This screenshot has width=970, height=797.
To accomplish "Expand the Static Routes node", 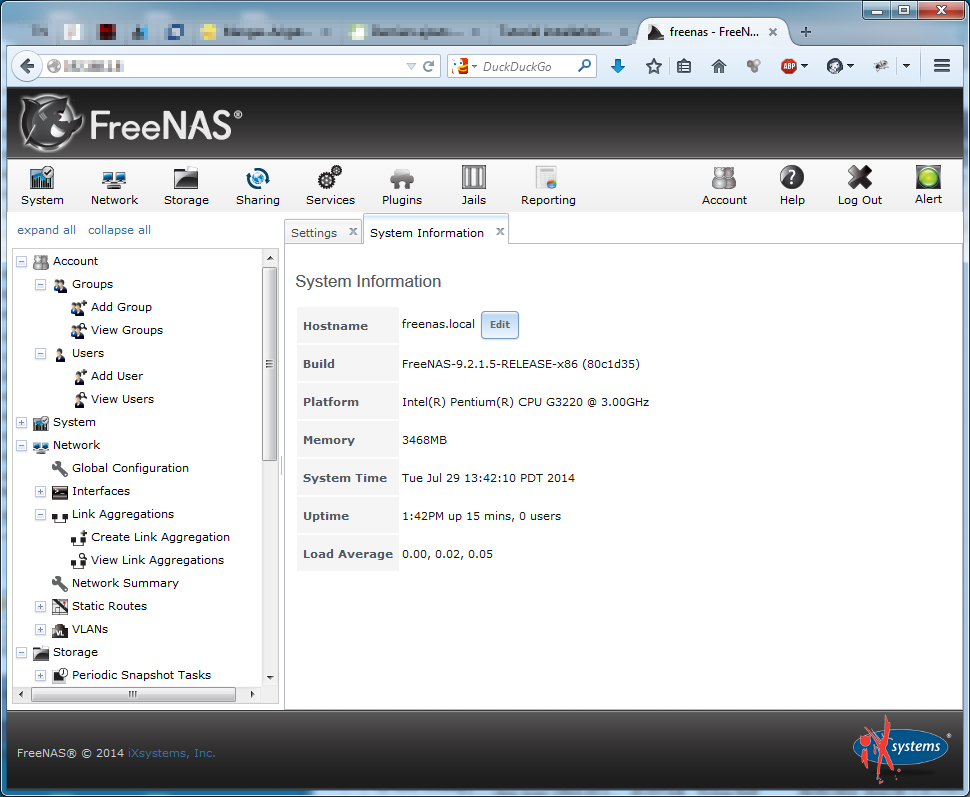I will click(40, 606).
